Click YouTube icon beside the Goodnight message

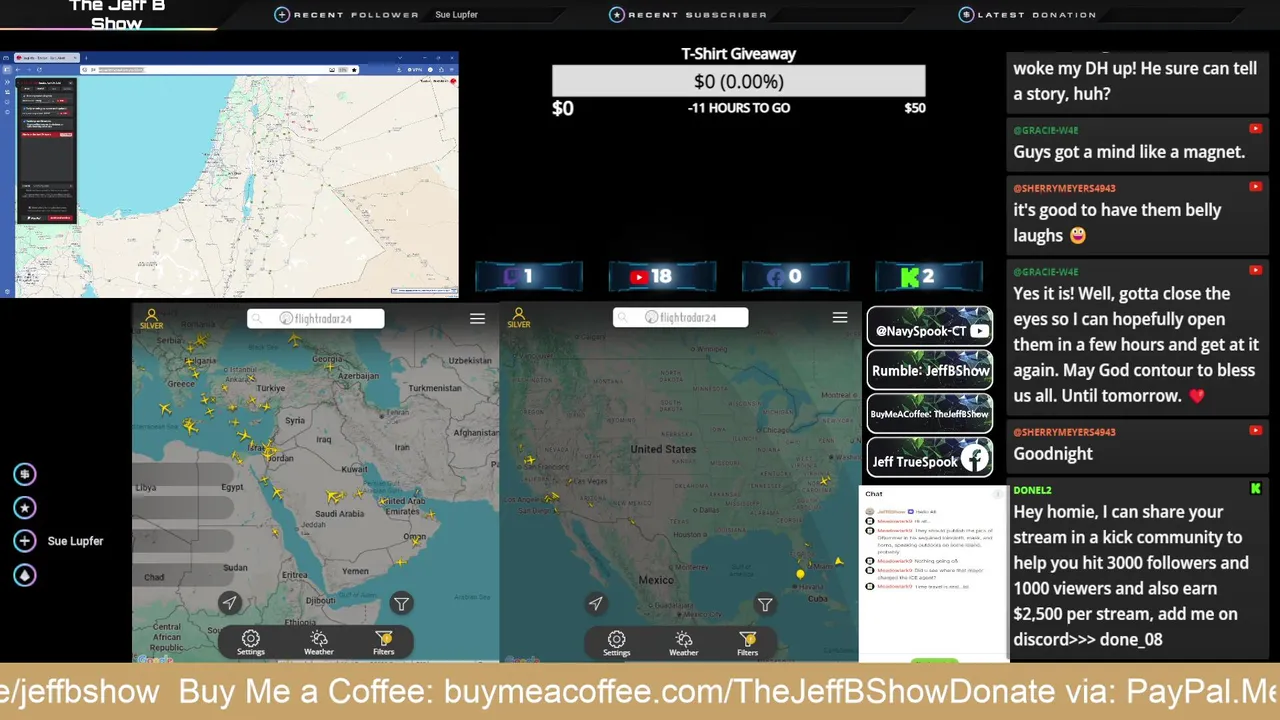[1255, 431]
